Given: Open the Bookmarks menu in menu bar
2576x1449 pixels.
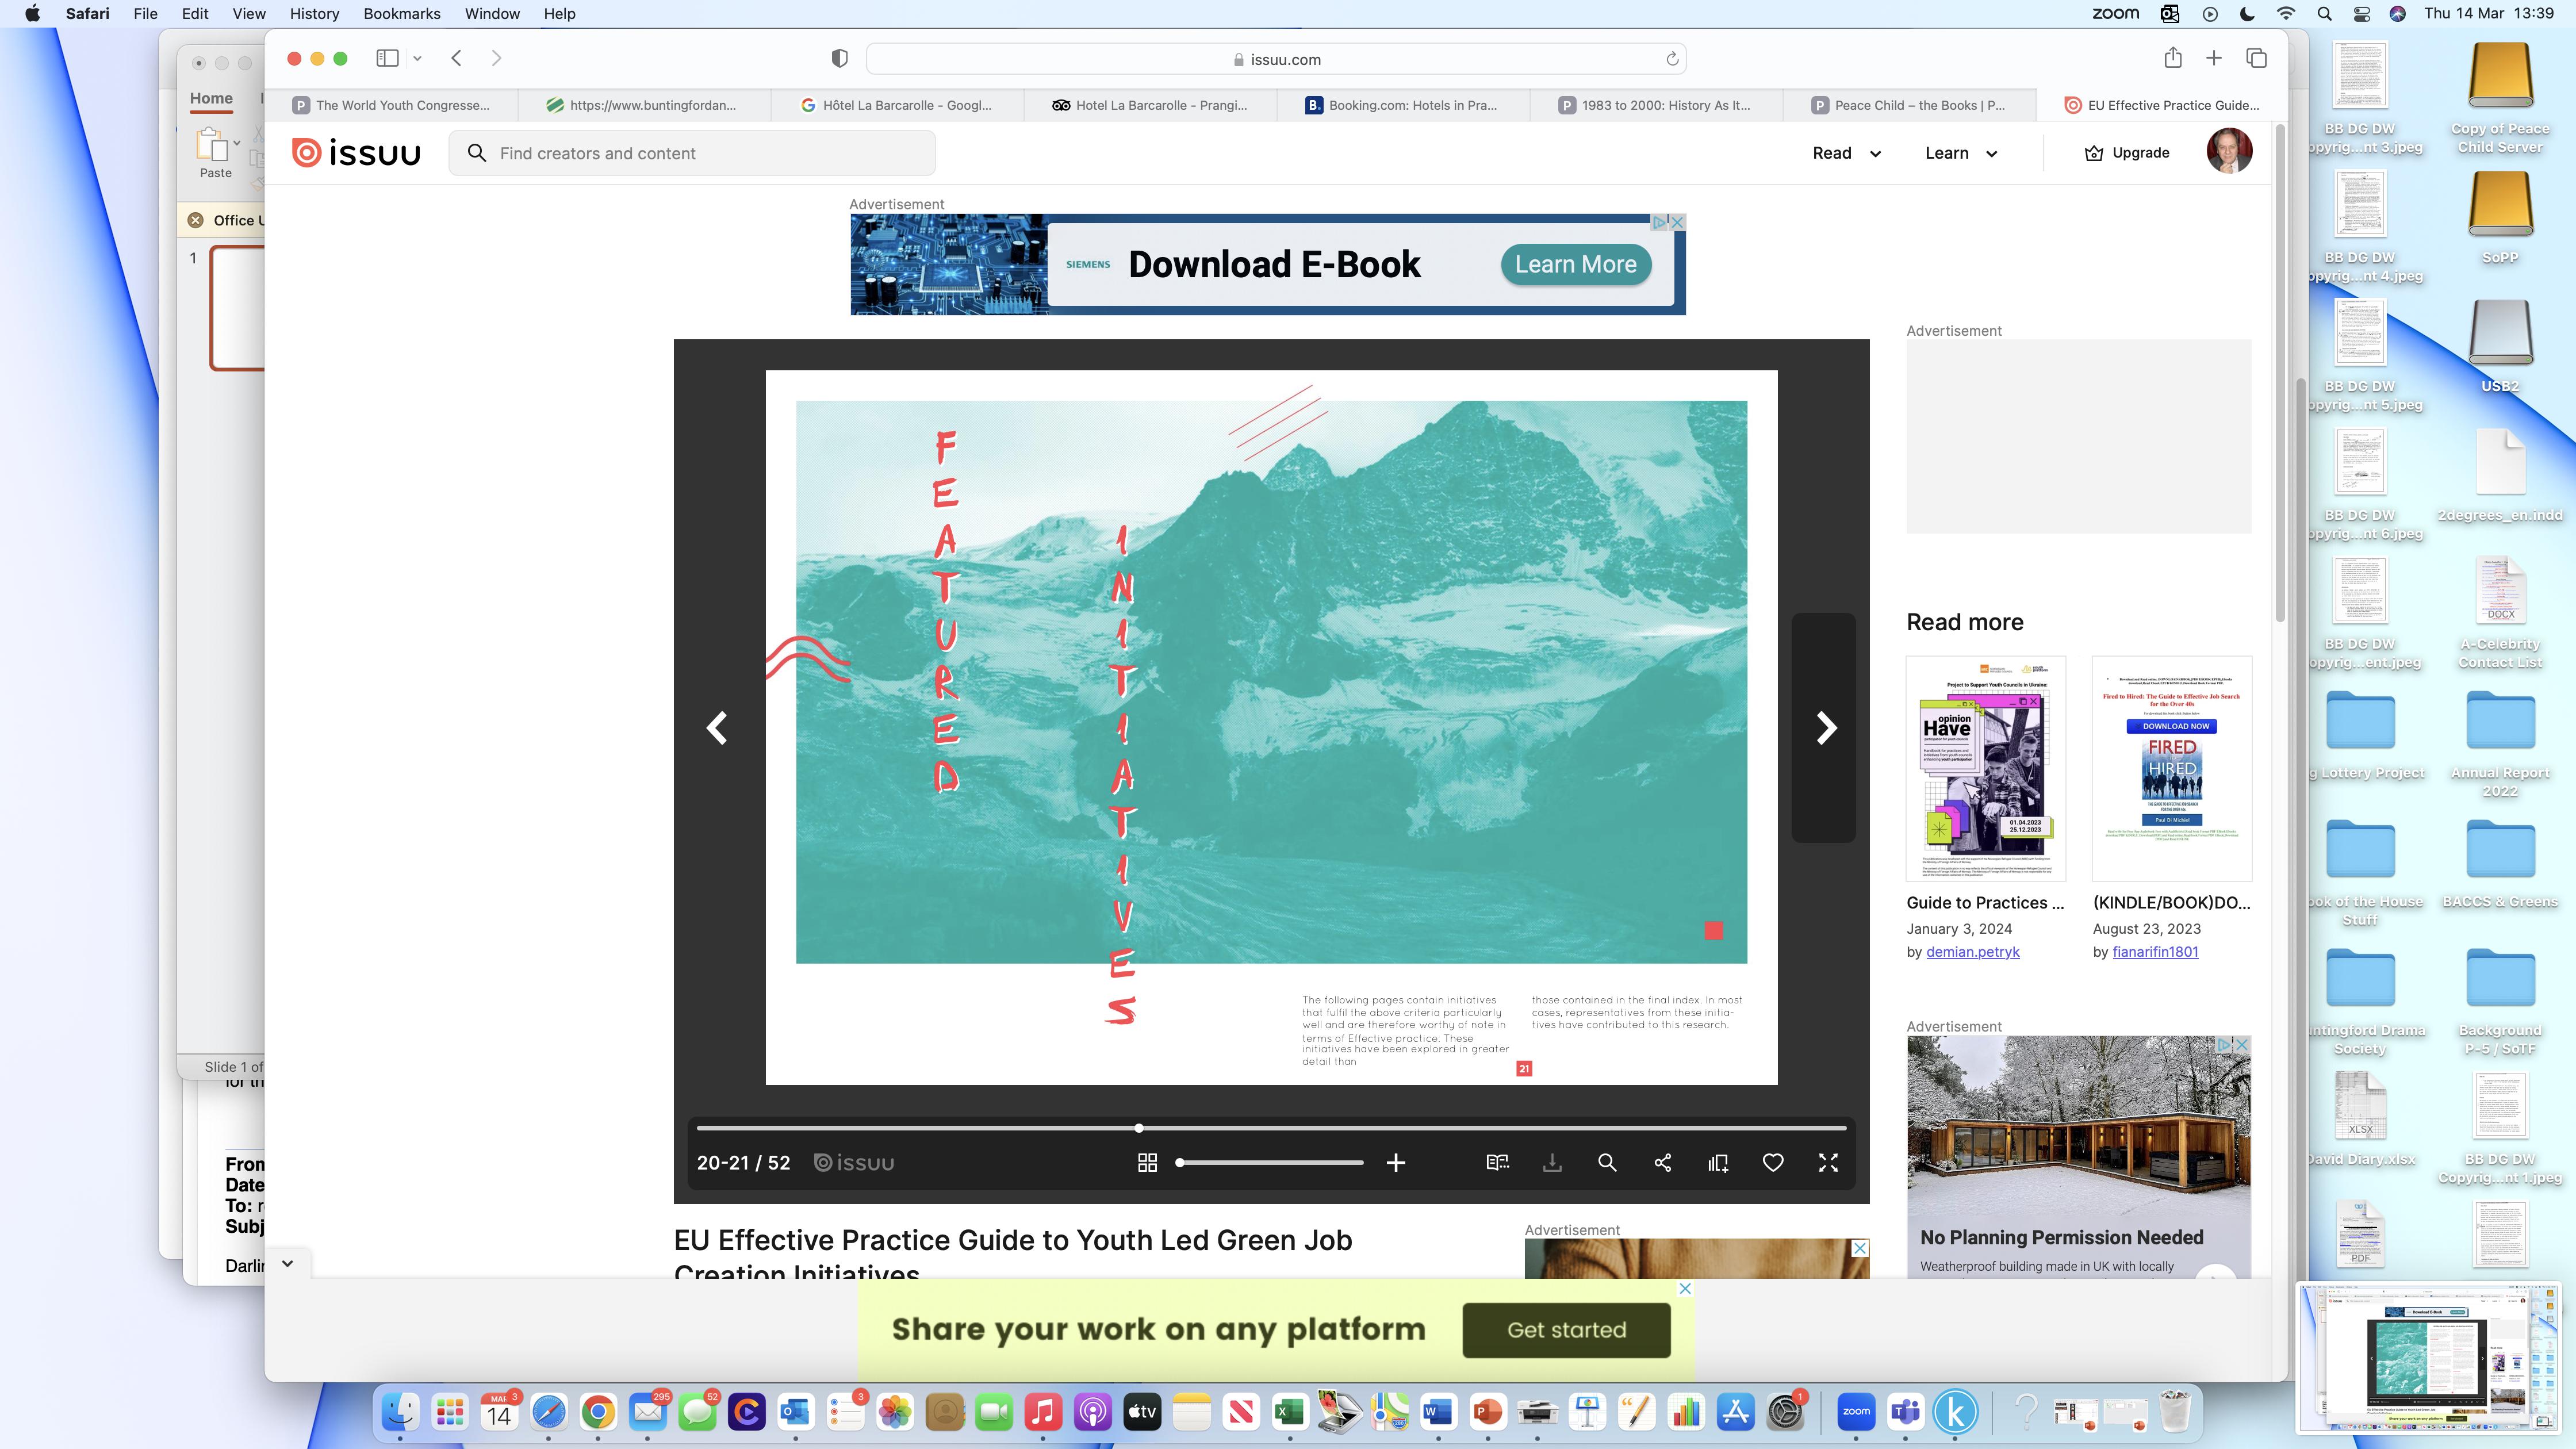Looking at the screenshot, I should click(401, 14).
